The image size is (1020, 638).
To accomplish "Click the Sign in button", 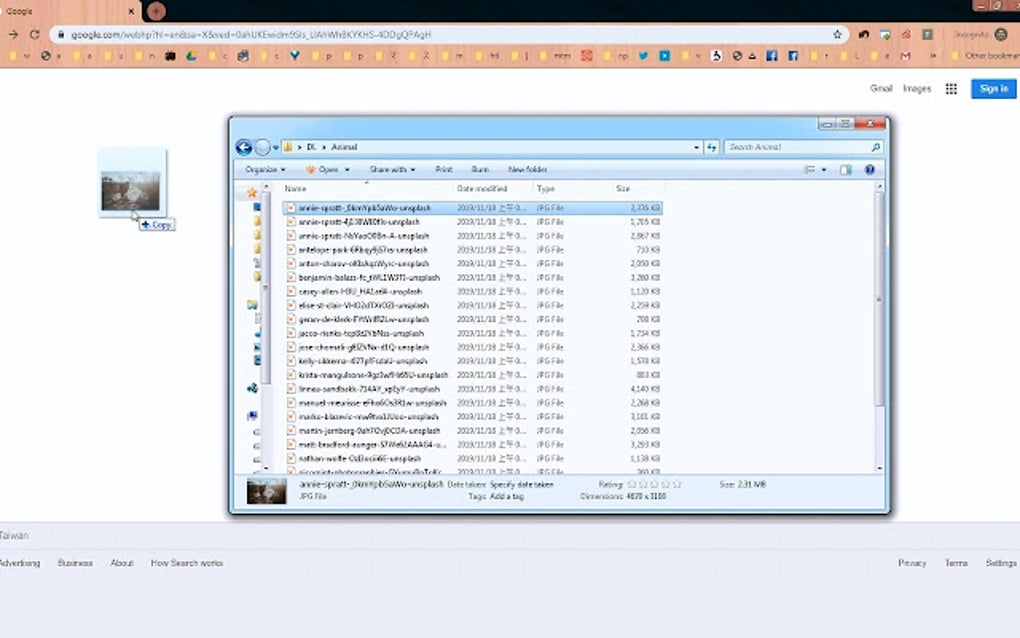I will click(991, 89).
